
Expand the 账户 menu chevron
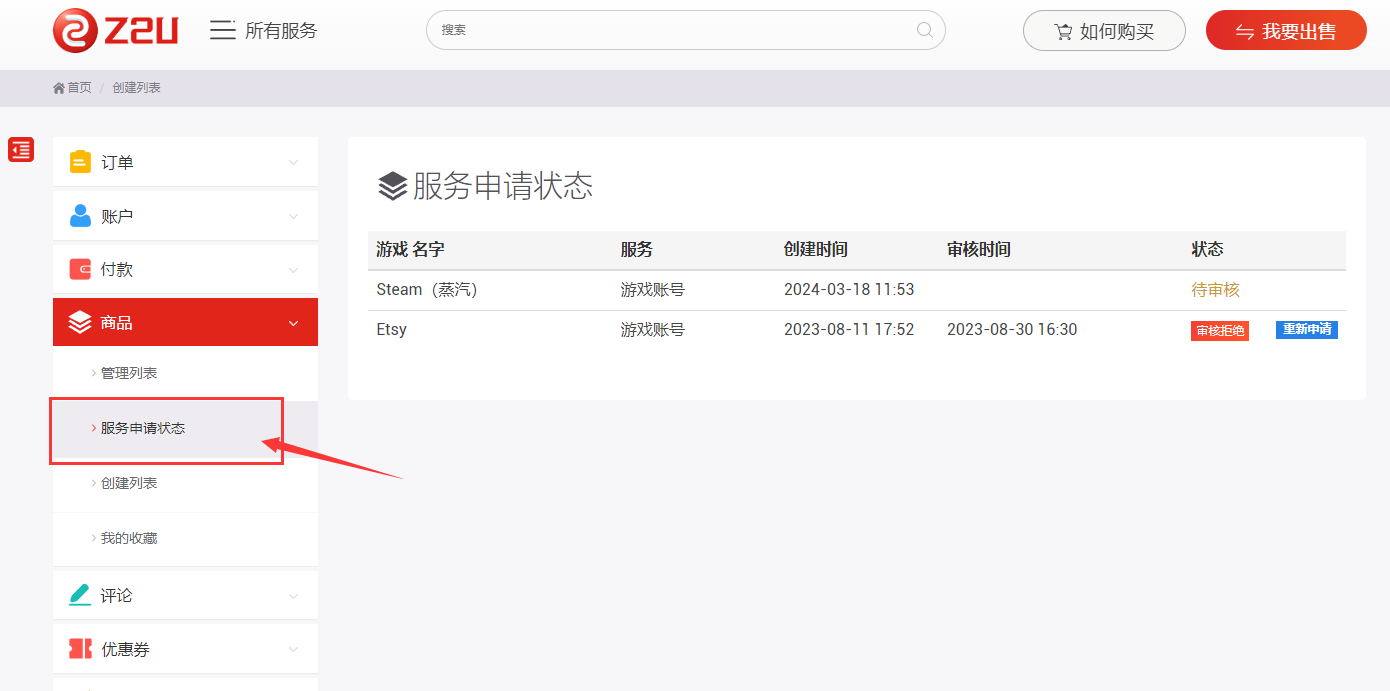293,216
